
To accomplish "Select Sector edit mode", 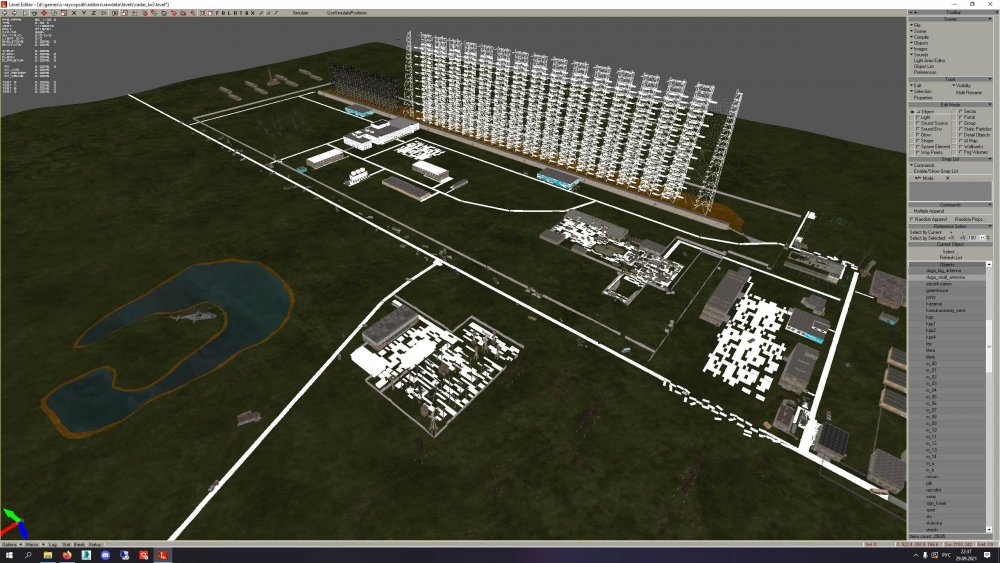I will click(967, 112).
